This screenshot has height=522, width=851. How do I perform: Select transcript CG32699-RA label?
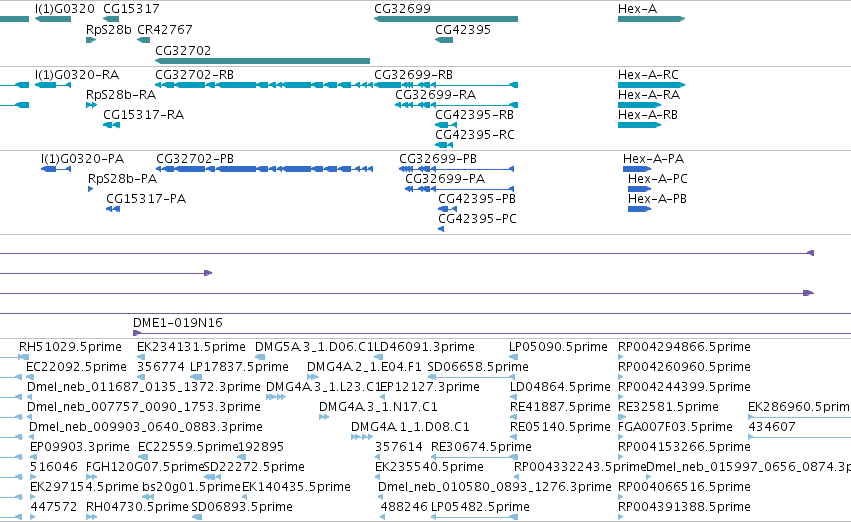[x=436, y=94]
